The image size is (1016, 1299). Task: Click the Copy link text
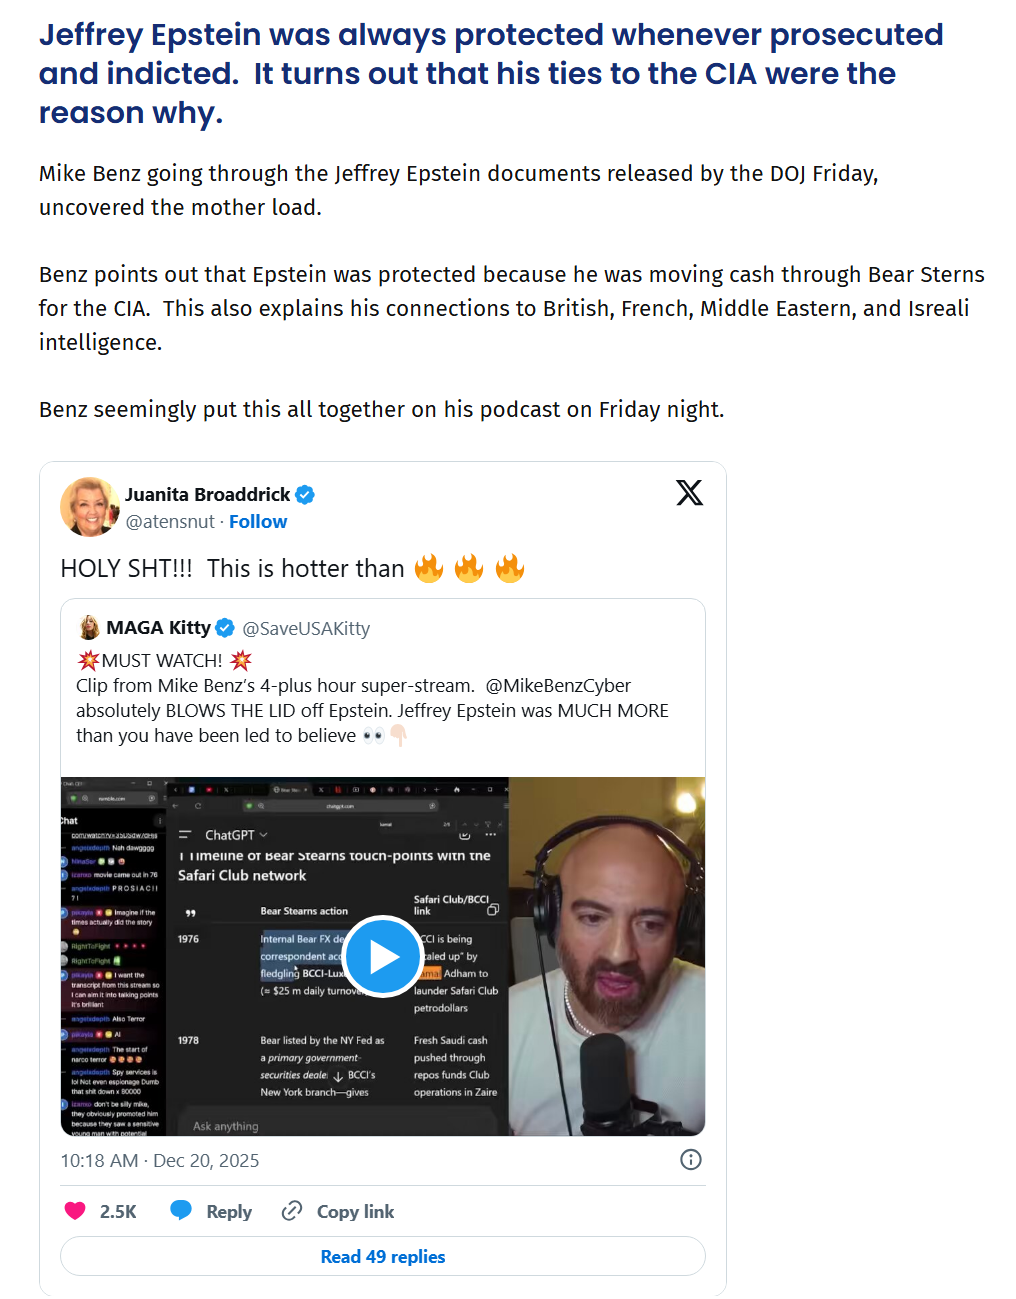coord(356,1212)
